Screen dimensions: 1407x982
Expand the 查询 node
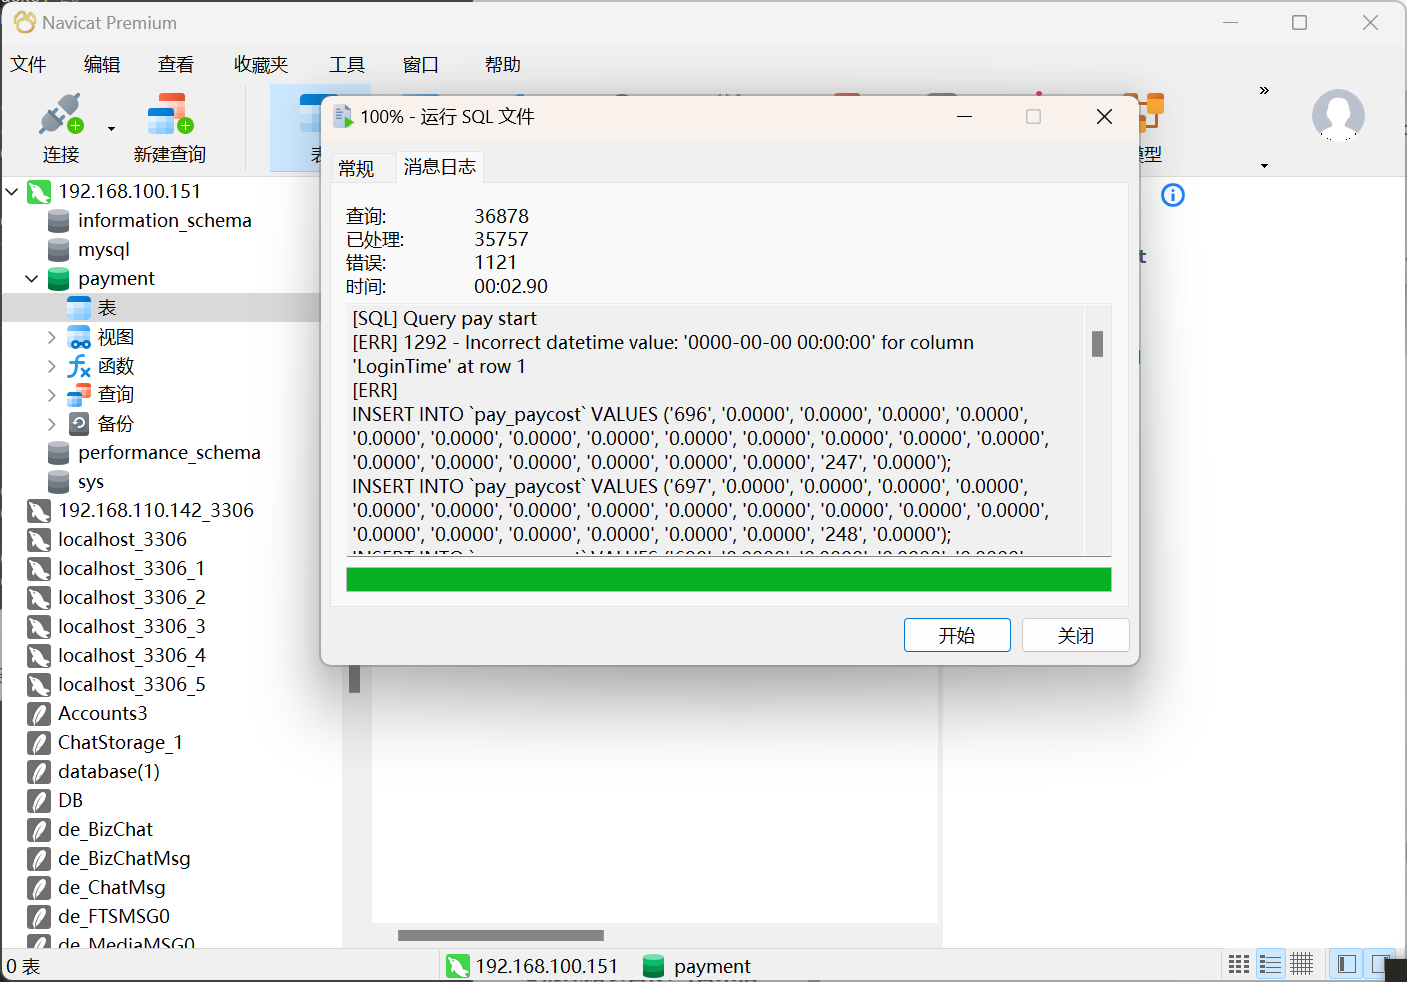(52, 396)
